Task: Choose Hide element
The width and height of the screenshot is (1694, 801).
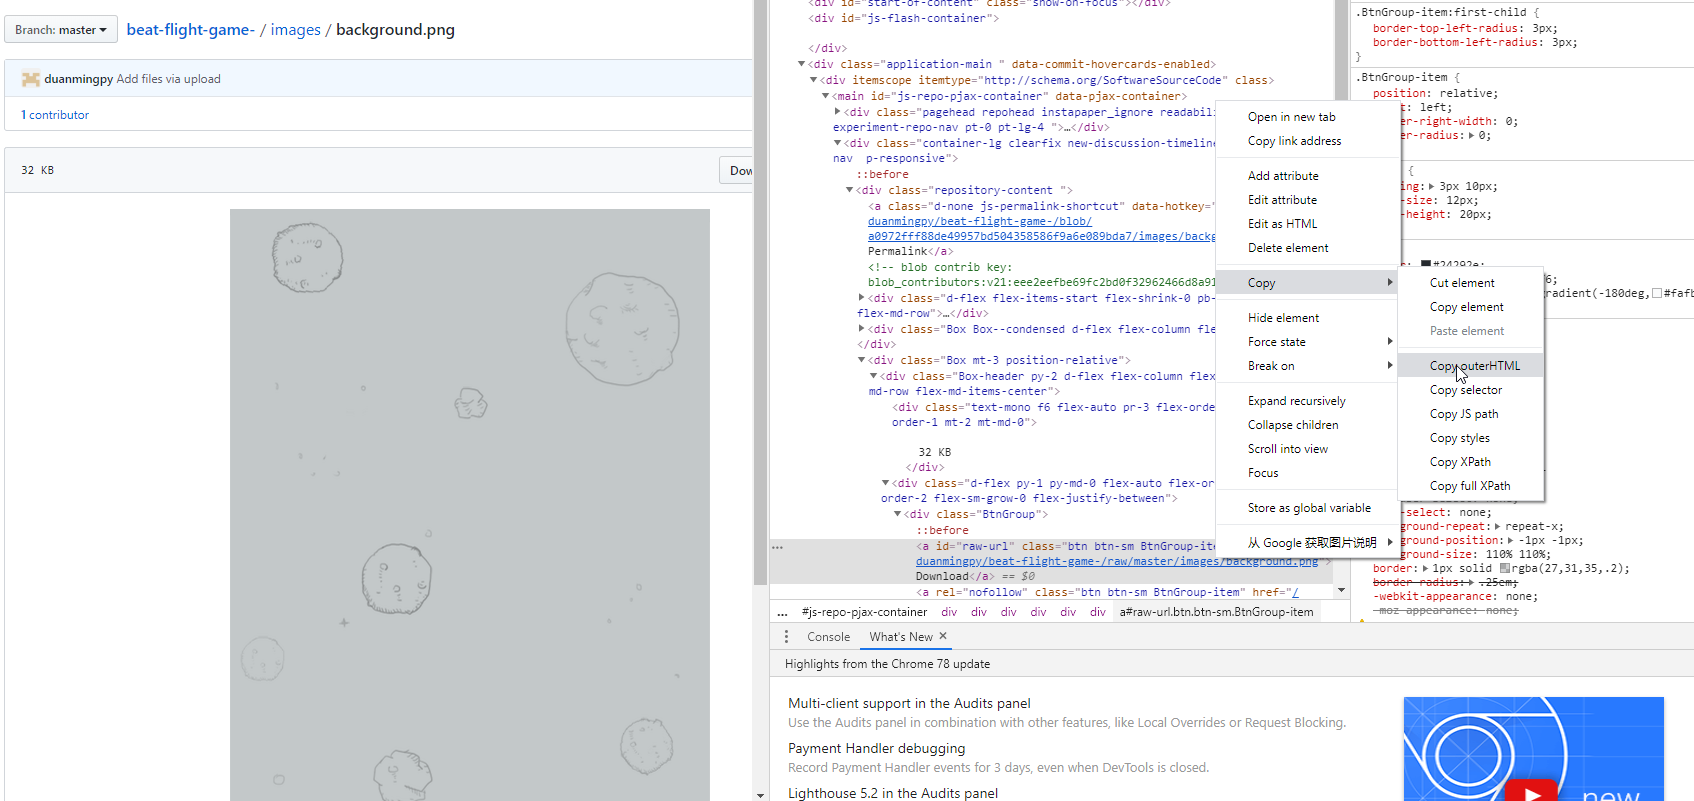Action: click(x=1307, y=318)
